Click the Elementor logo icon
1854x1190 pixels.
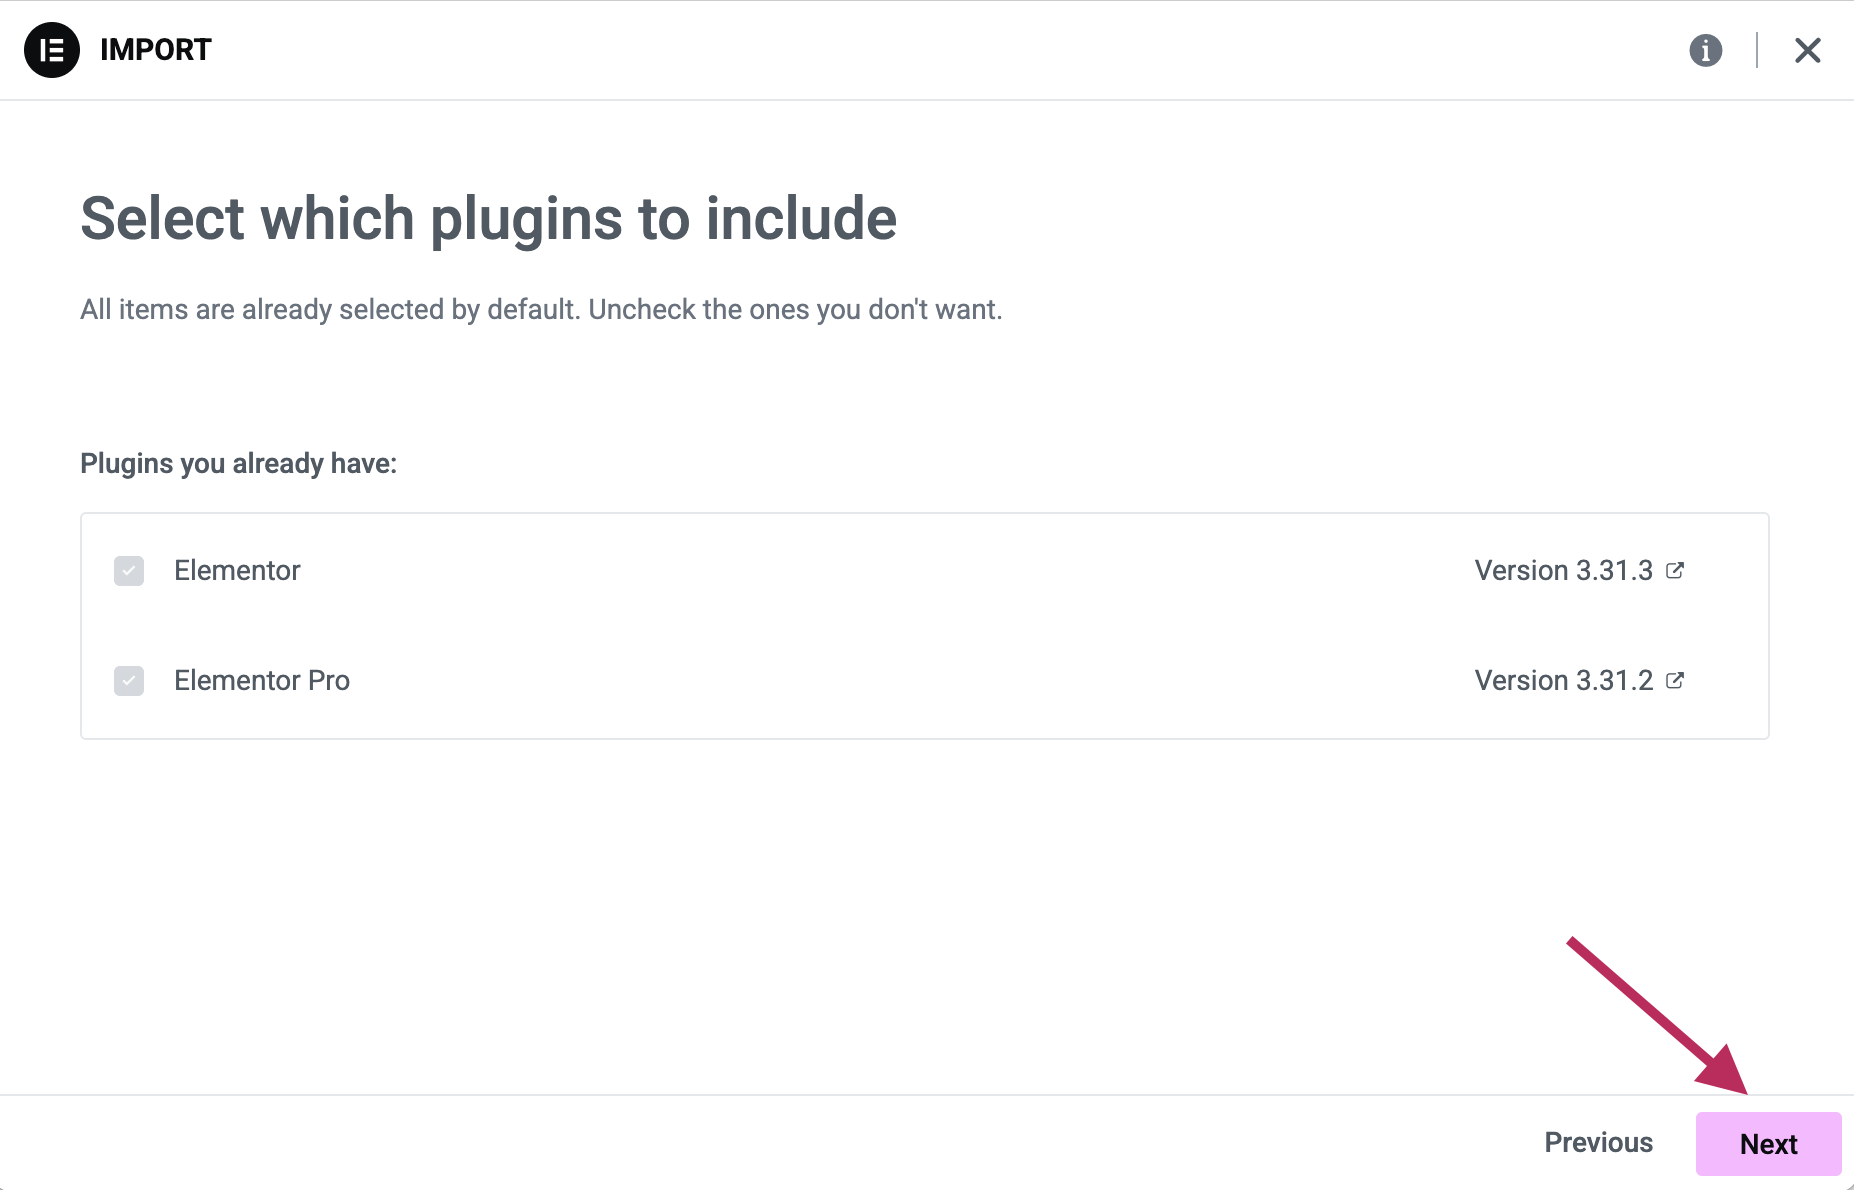52,50
